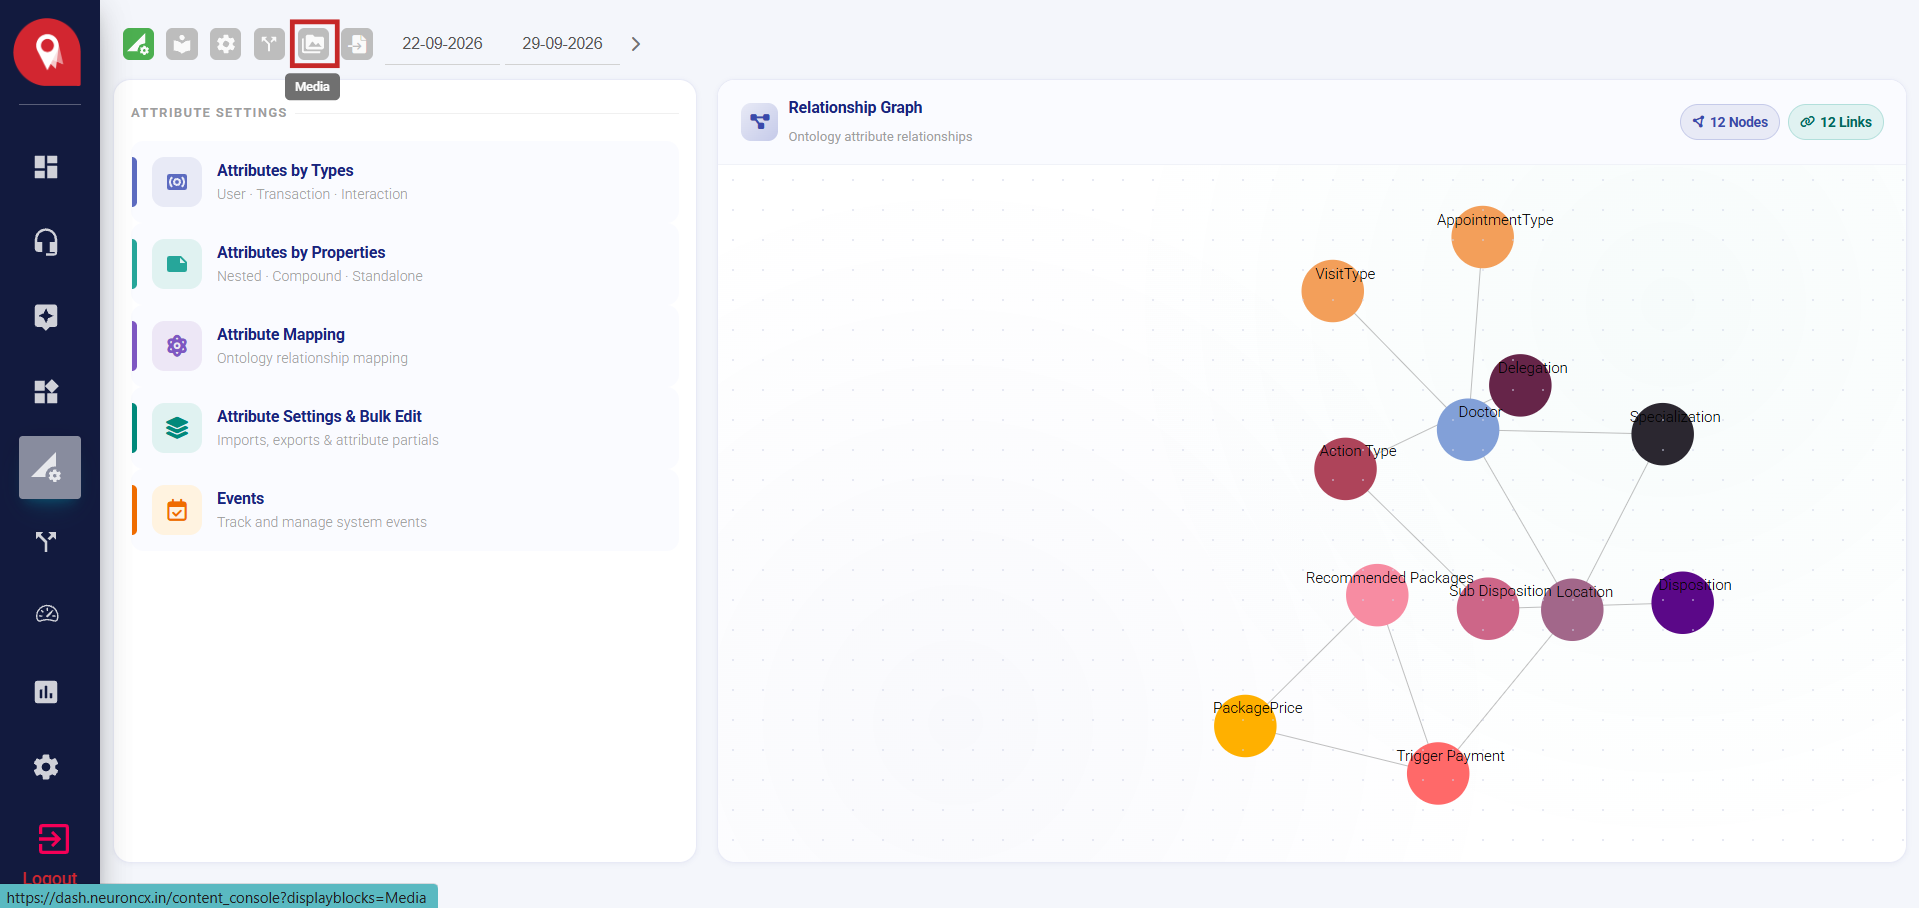
Task: Expand date range with right chevron
Action: pyautogui.click(x=635, y=44)
